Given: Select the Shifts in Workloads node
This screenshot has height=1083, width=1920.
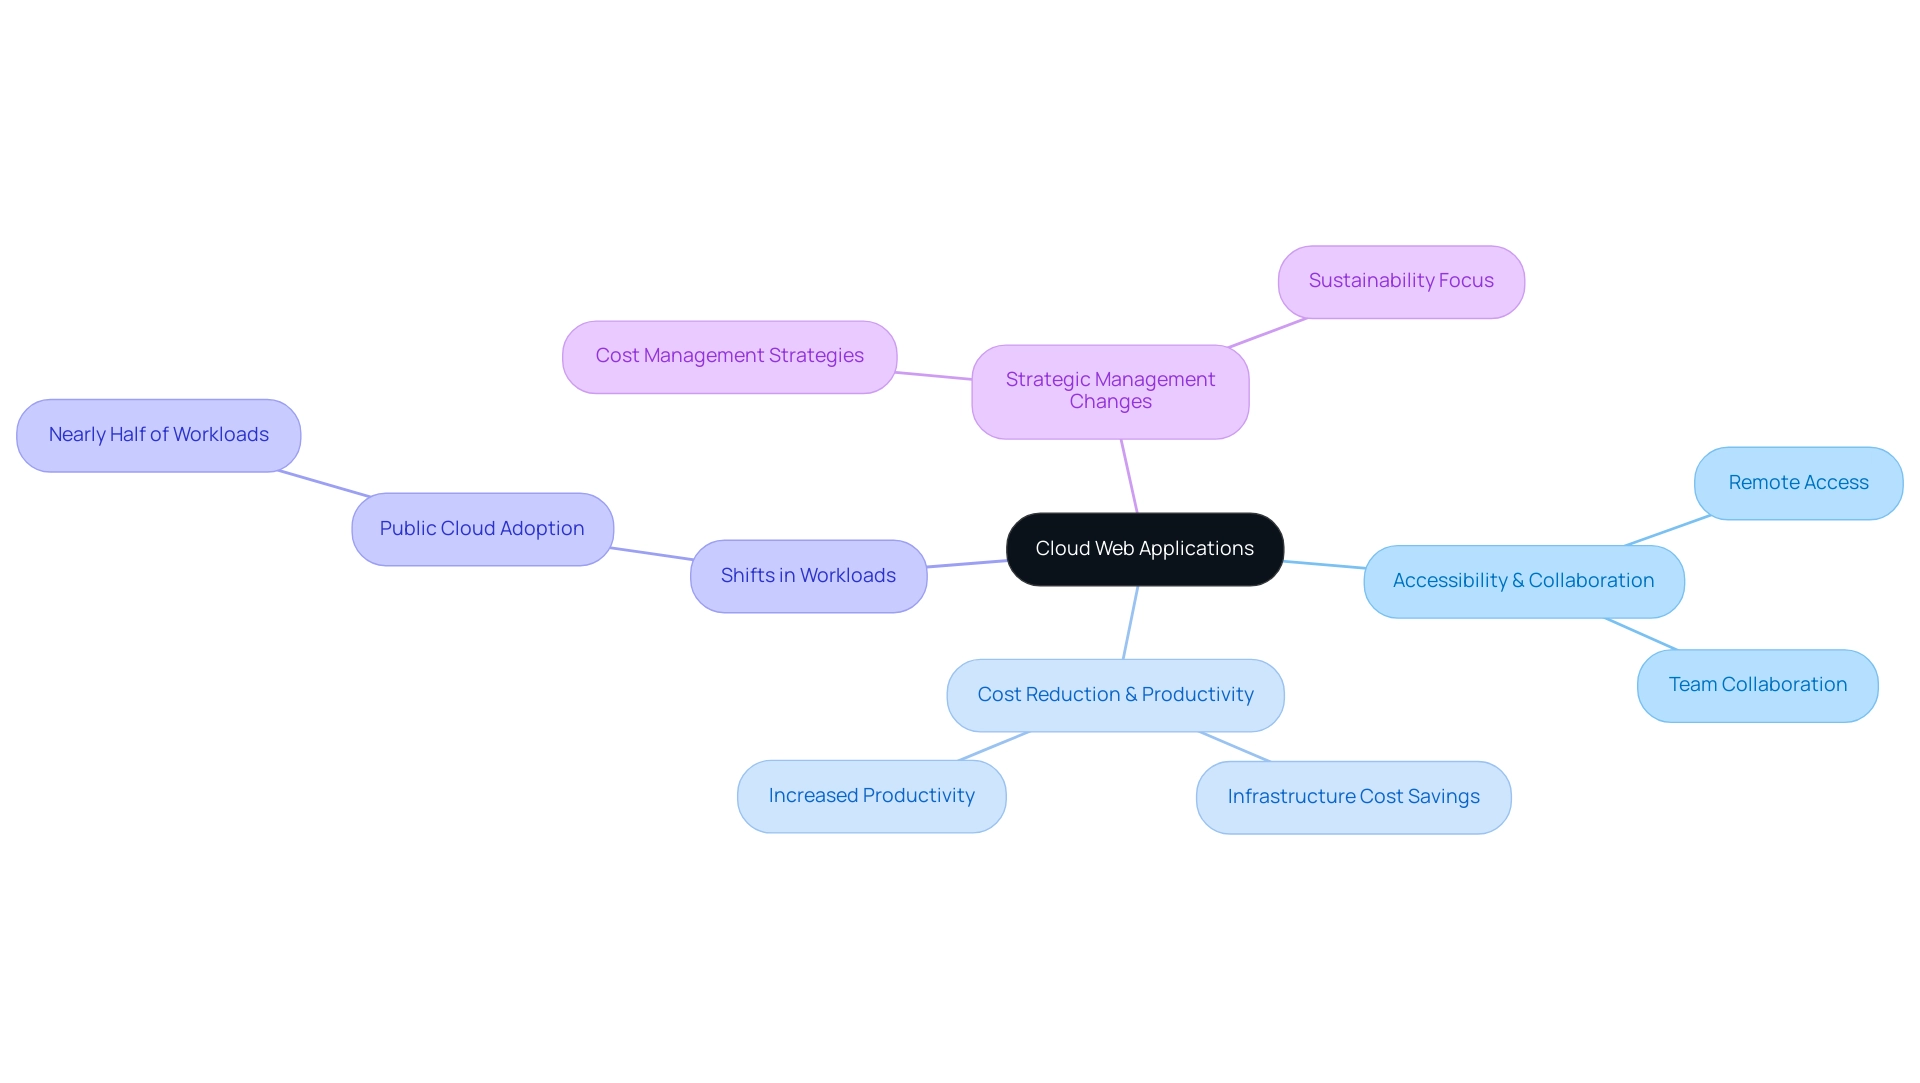Looking at the screenshot, I should (808, 575).
